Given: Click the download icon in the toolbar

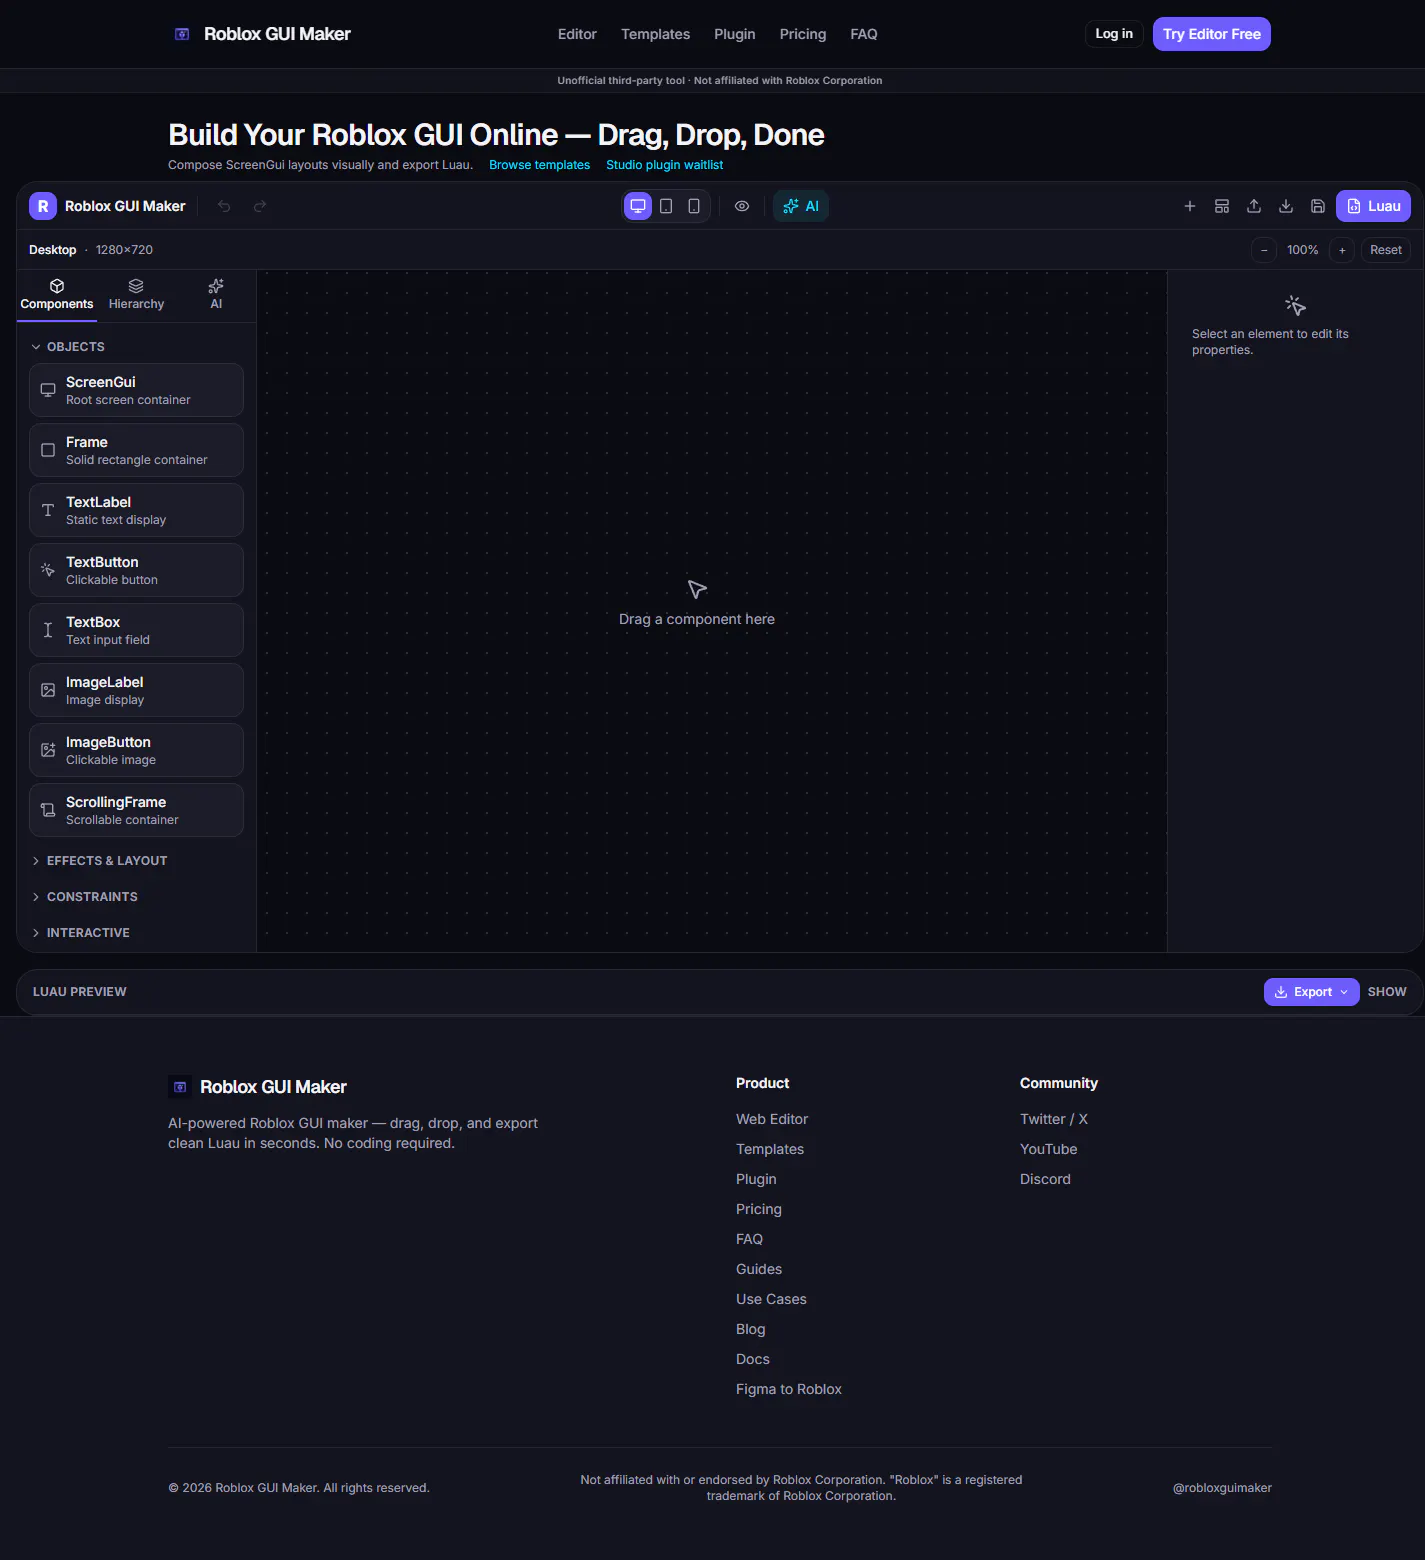Looking at the screenshot, I should point(1286,206).
